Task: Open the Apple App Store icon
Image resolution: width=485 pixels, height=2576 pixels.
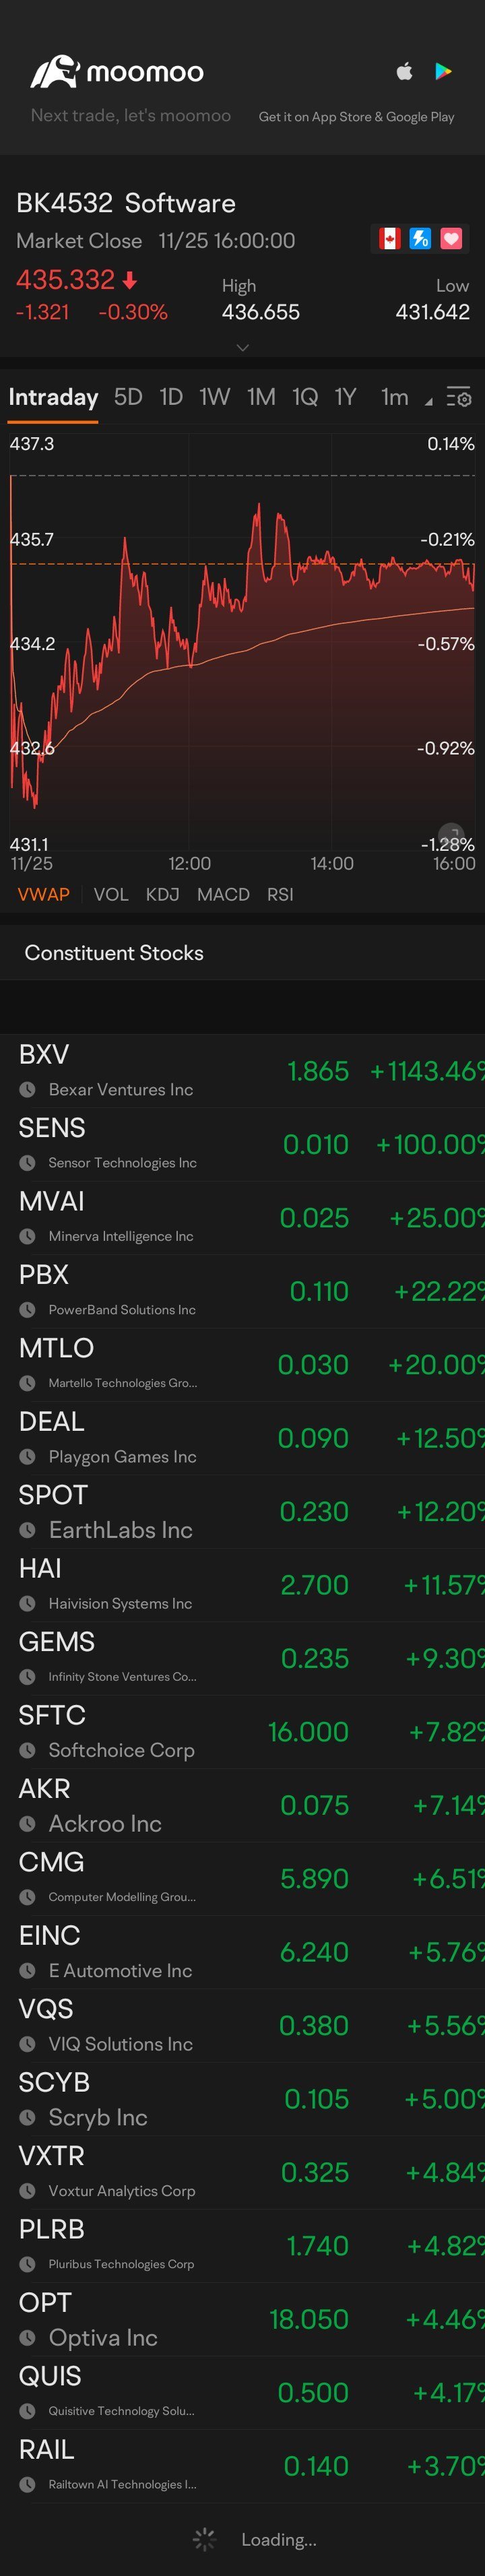Action: (x=404, y=71)
